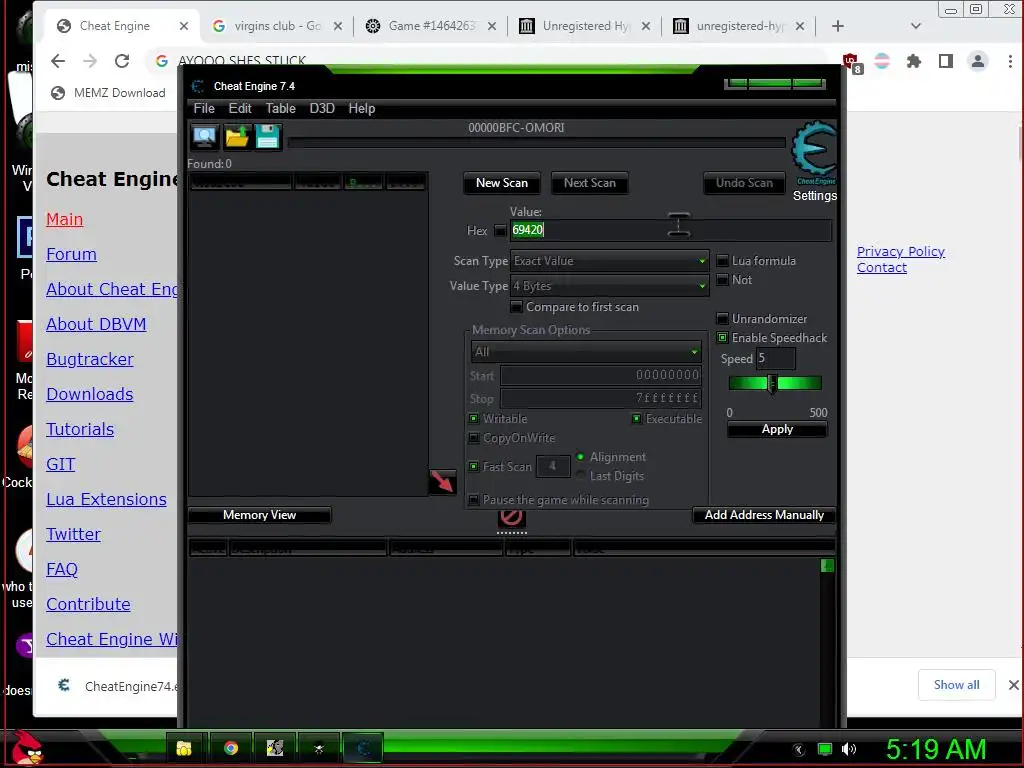Image resolution: width=1024 pixels, height=768 pixels.
Task: Open Settings via the Cheat Engine logo
Action: [814, 155]
